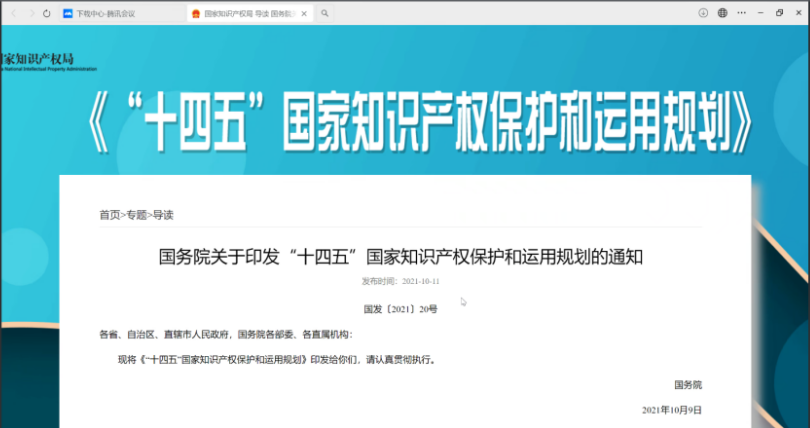Viewport: 810px width, 428px height.
Task: Click the national emblem favicon on active tab
Action: pos(195,14)
